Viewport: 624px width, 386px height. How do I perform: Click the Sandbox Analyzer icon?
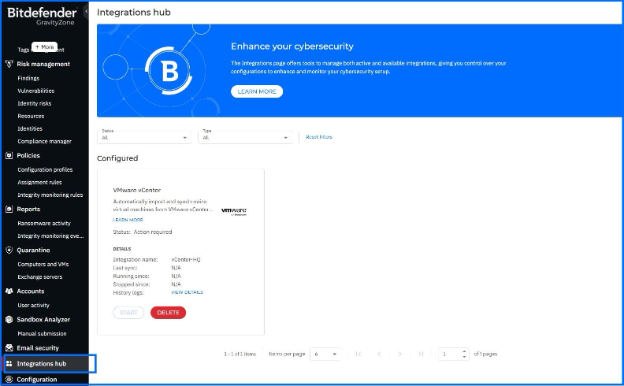coord(9,320)
